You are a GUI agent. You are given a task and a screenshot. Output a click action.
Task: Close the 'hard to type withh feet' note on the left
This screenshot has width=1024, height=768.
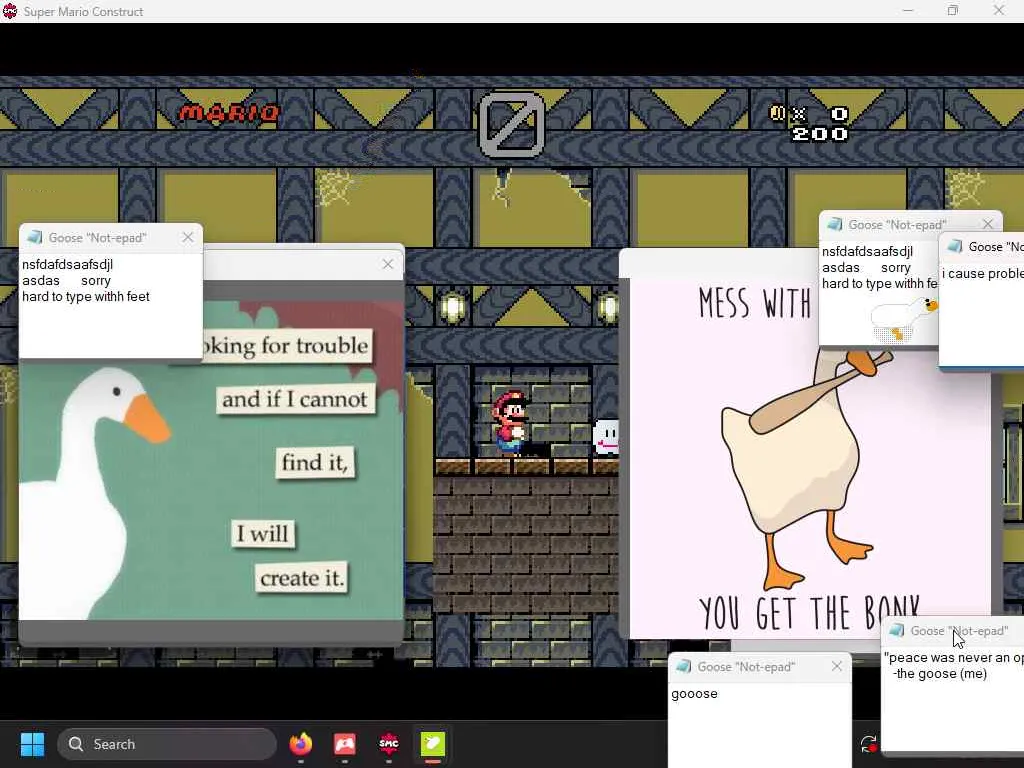pos(188,238)
